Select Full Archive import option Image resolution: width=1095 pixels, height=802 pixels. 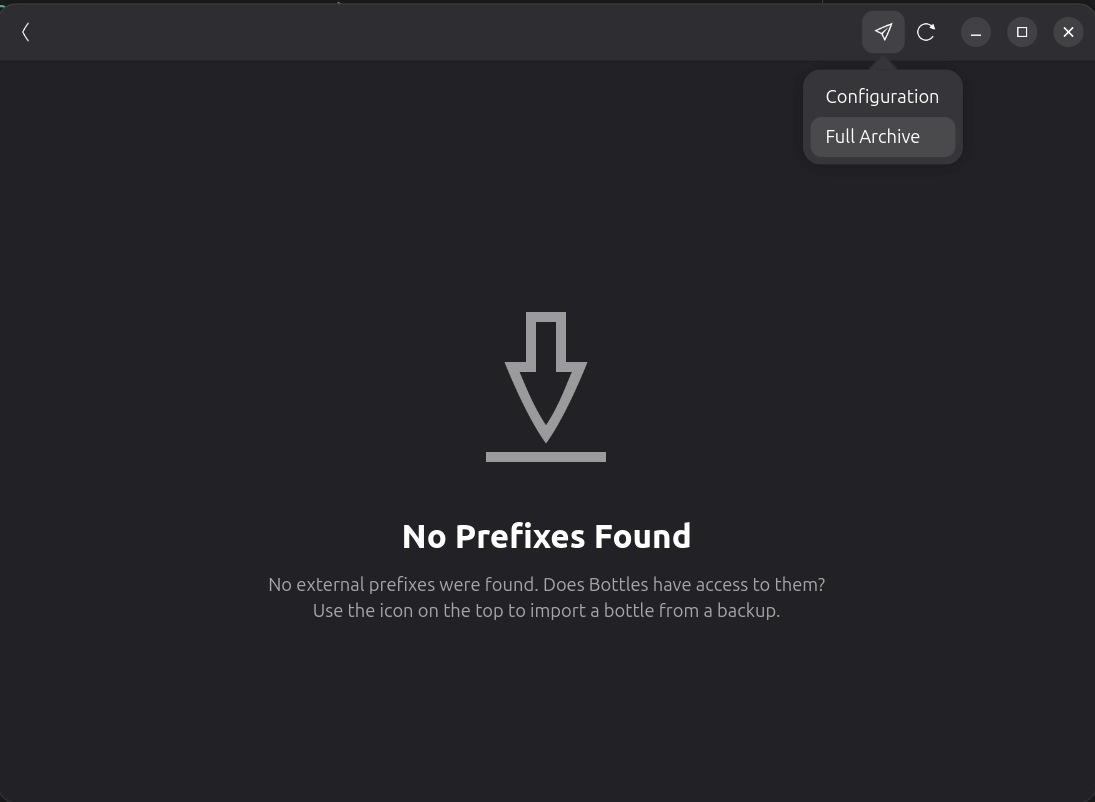point(883,137)
